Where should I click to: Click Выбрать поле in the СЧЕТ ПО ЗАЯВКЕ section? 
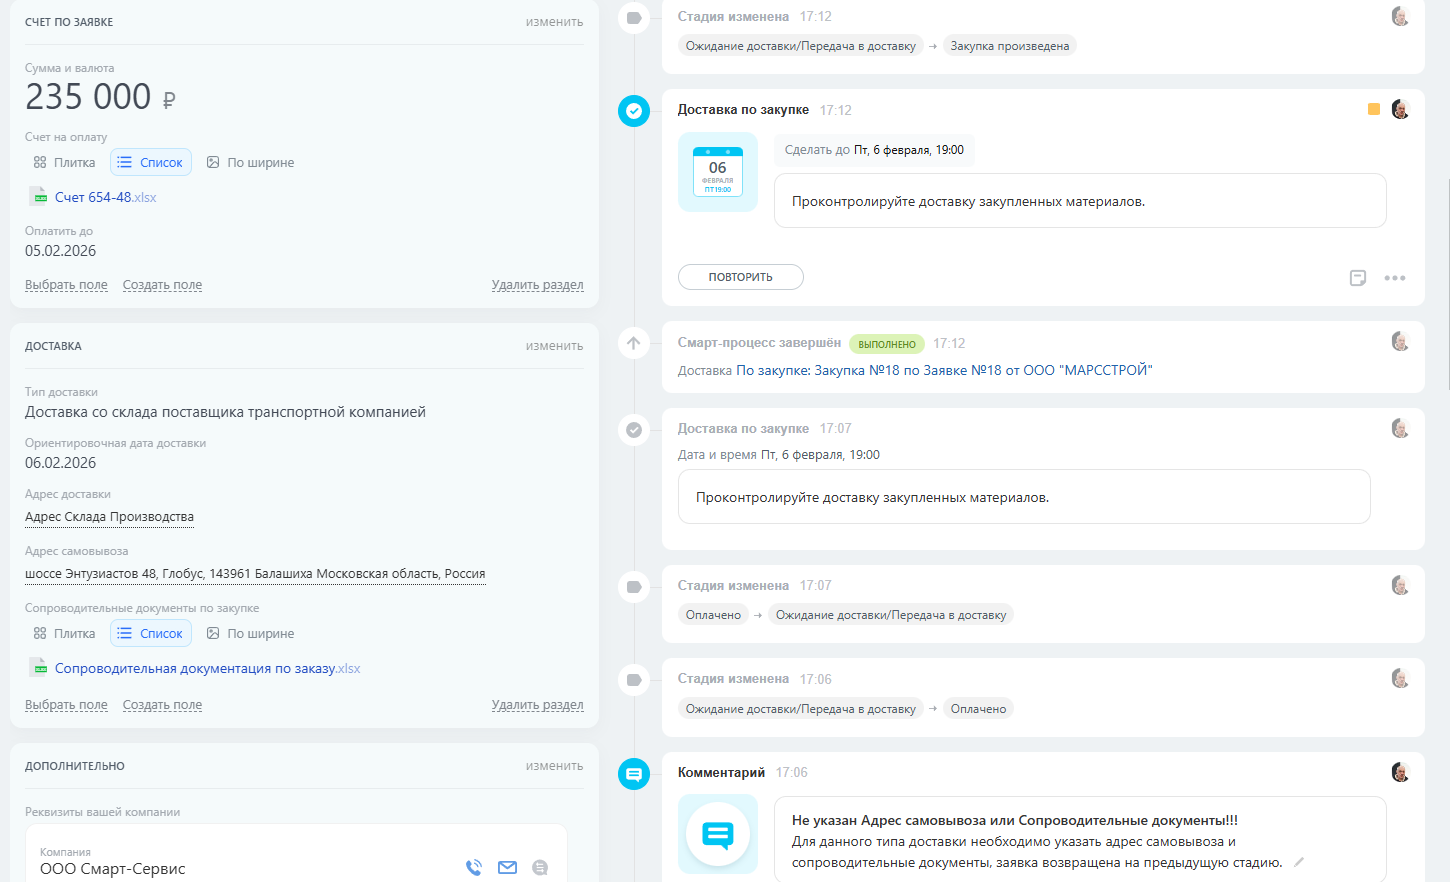click(x=66, y=285)
